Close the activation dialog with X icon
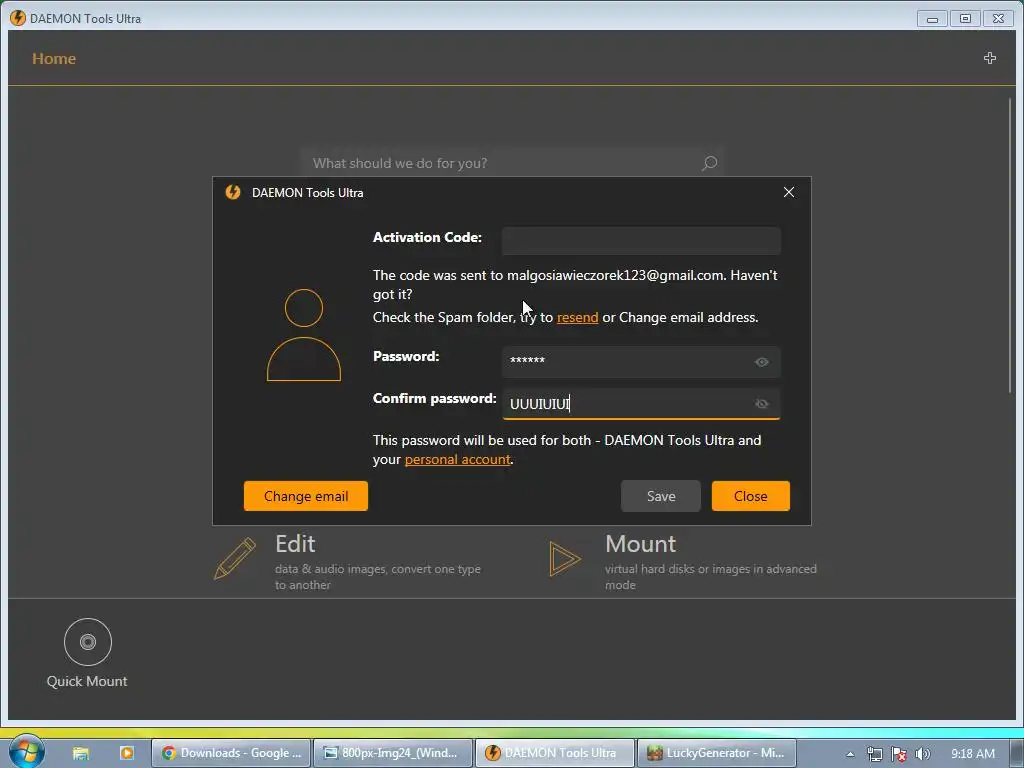Viewport: 1024px width, 768px height. click(x=789, y=192)
